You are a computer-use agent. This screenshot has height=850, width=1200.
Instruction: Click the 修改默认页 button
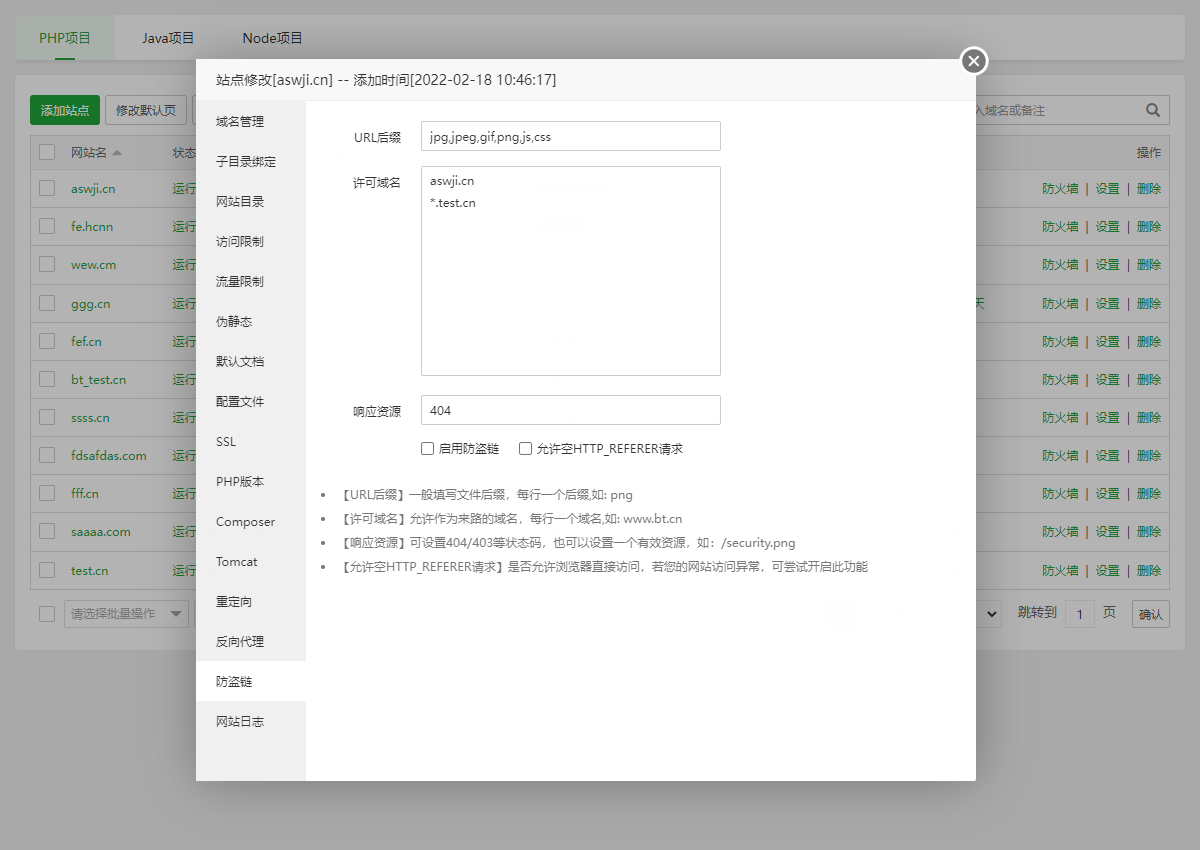(x=145, y=110)
